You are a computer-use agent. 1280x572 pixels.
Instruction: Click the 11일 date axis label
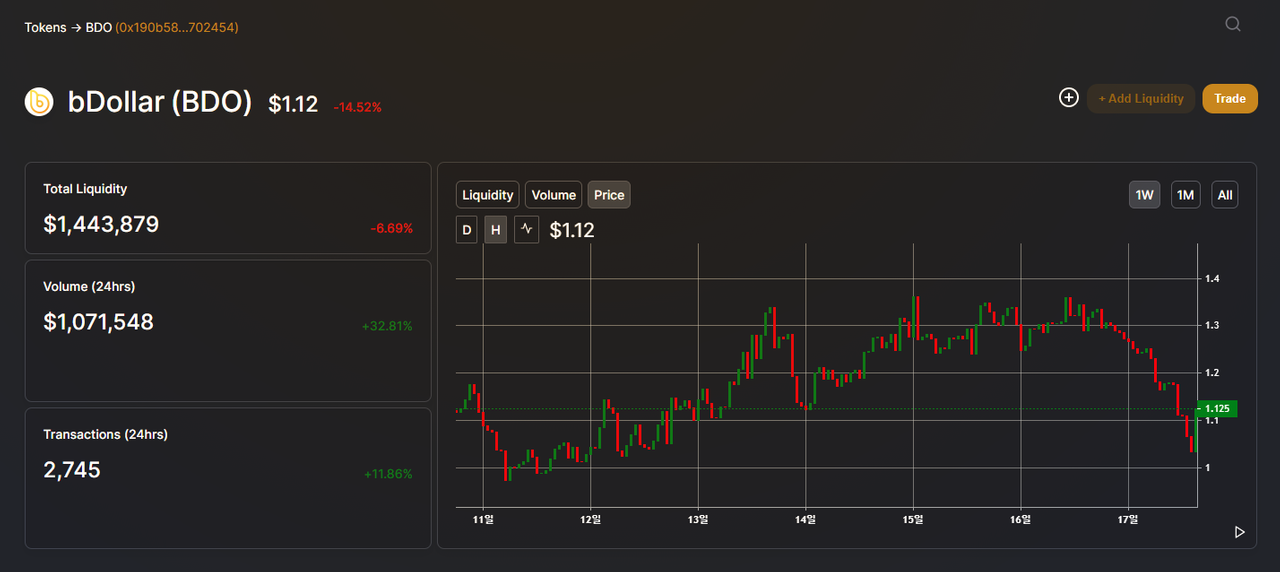[x=483, y=519]
